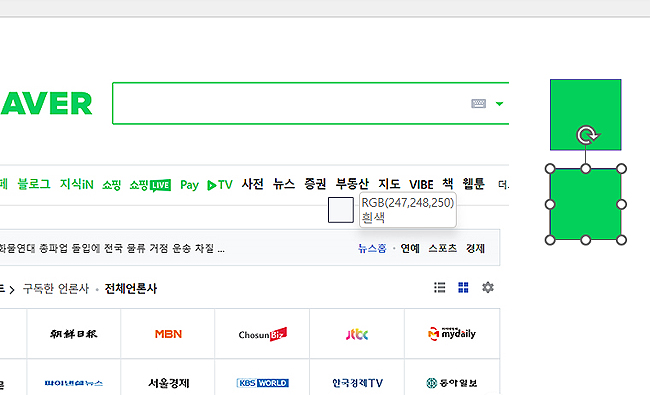Open the ChosunBiz press logo tile
Screen dimensions: 650x395
[262, 334]
